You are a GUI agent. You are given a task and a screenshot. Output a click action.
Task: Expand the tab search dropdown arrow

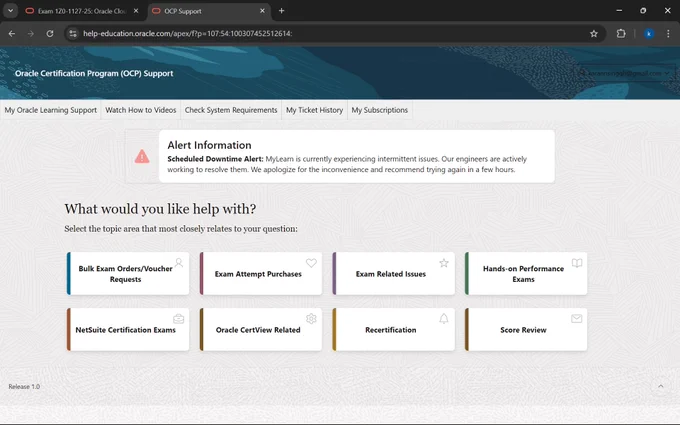[10, 11]
